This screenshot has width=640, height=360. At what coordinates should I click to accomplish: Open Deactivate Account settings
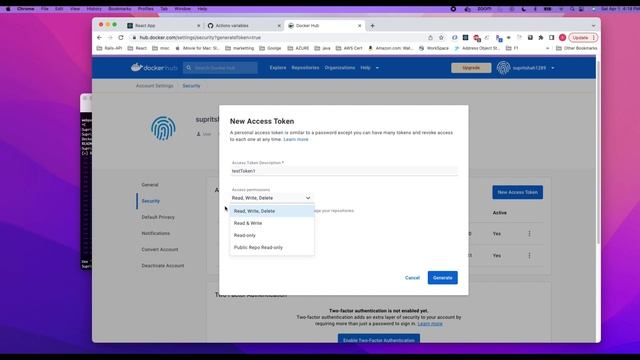click(x=162, y=266)
